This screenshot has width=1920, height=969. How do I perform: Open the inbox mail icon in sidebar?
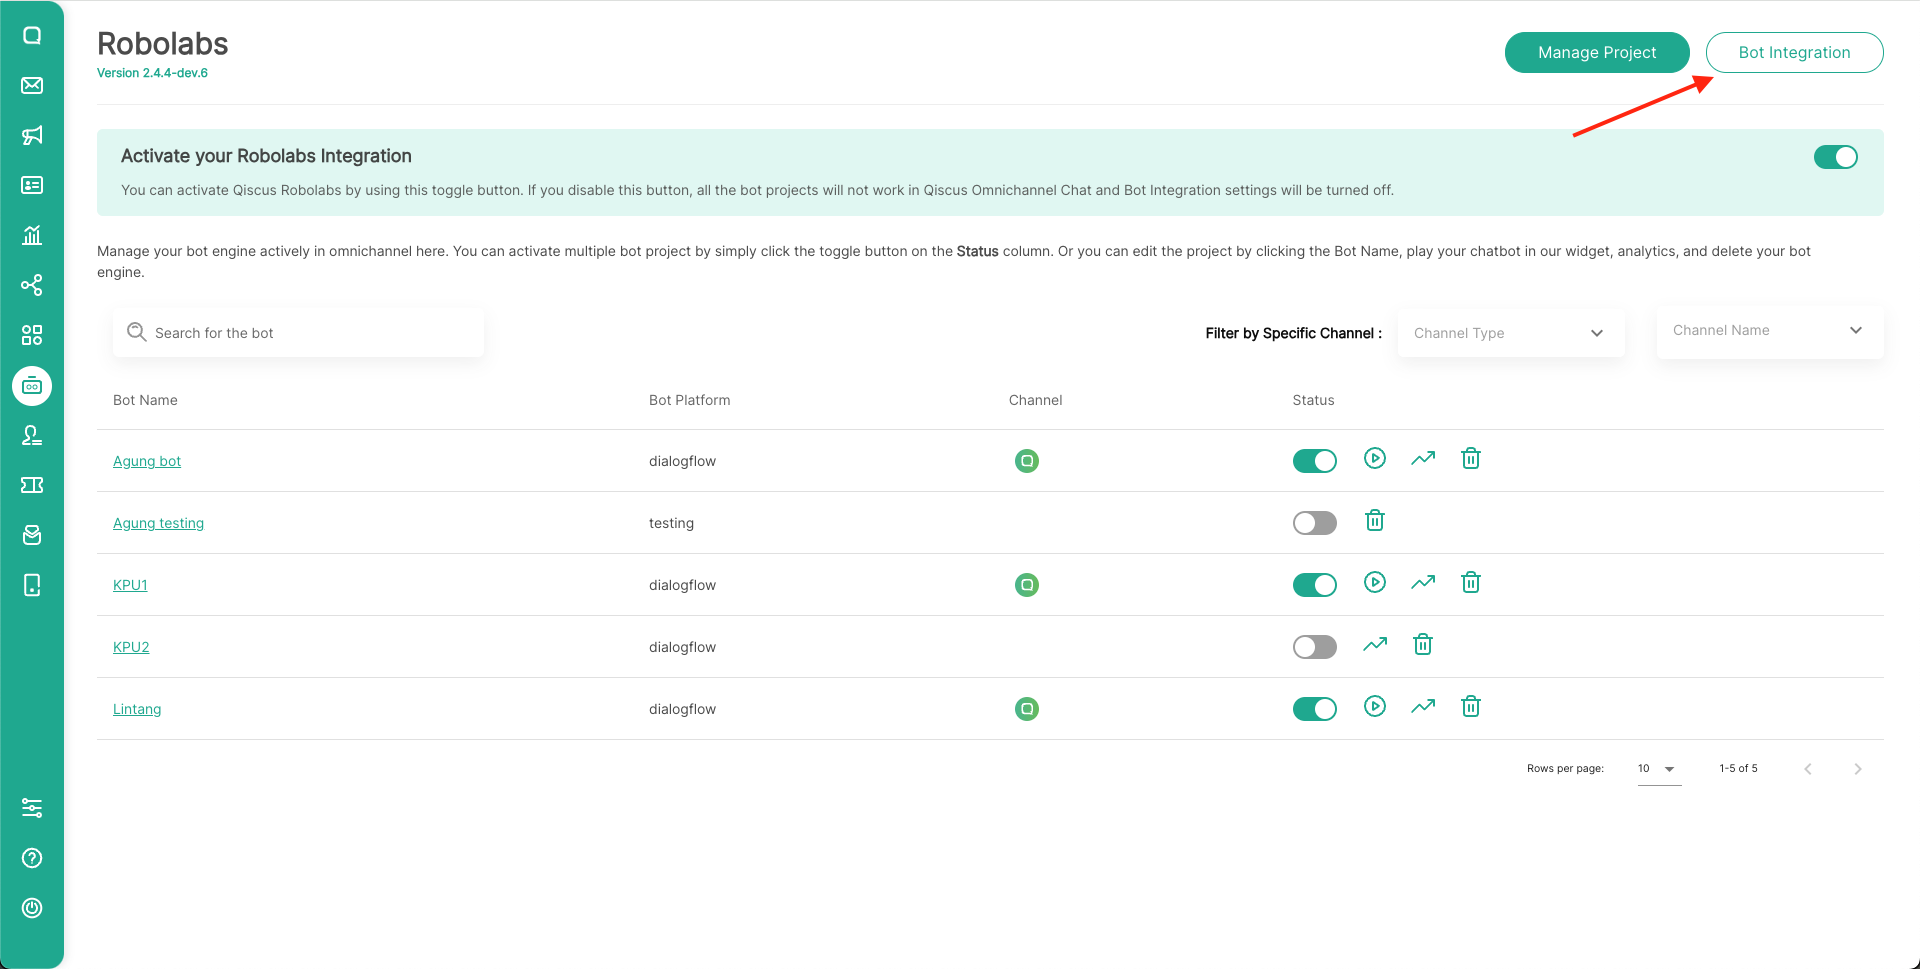pos(32,85)
